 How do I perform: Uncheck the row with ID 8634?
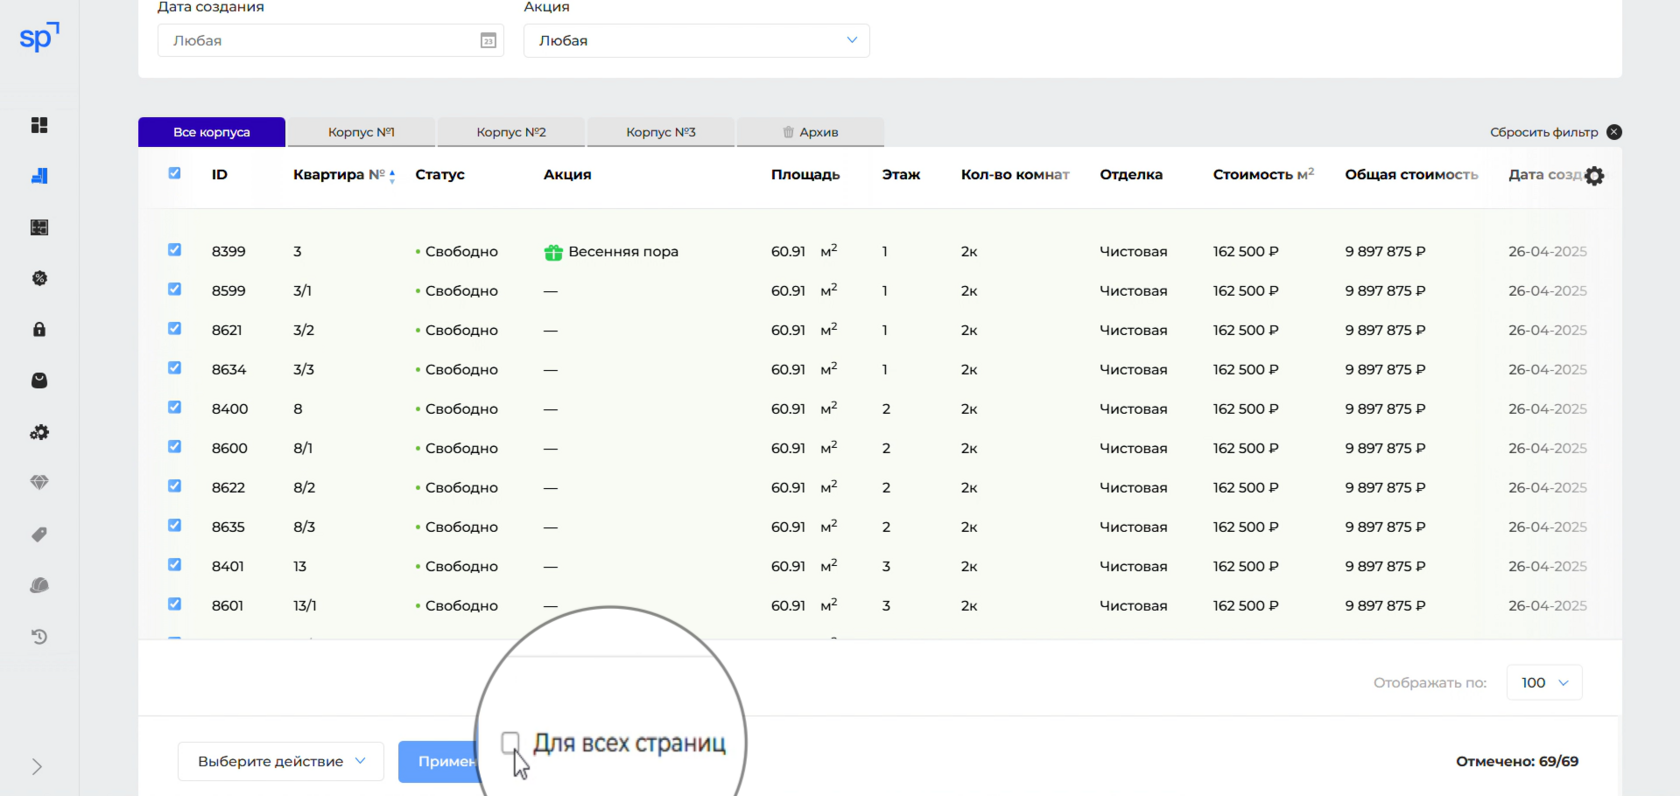coord(175,368)
